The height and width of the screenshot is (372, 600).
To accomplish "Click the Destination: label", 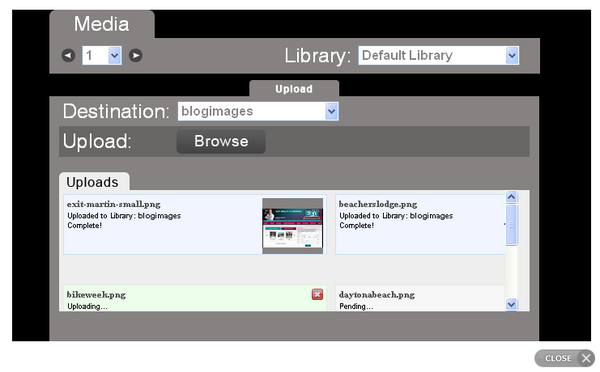I will [x=116, y=111].
